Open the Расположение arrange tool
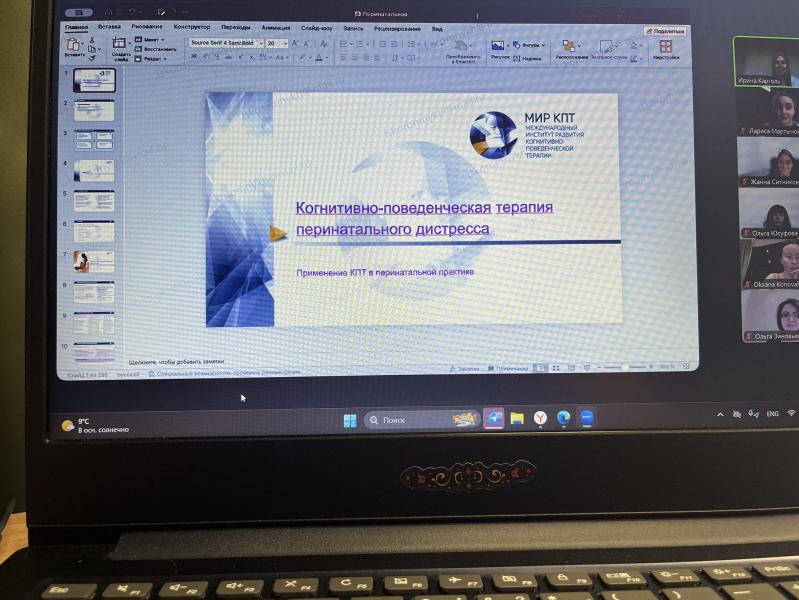The width and height of the screenshot is (799, 600). [571, 47]
